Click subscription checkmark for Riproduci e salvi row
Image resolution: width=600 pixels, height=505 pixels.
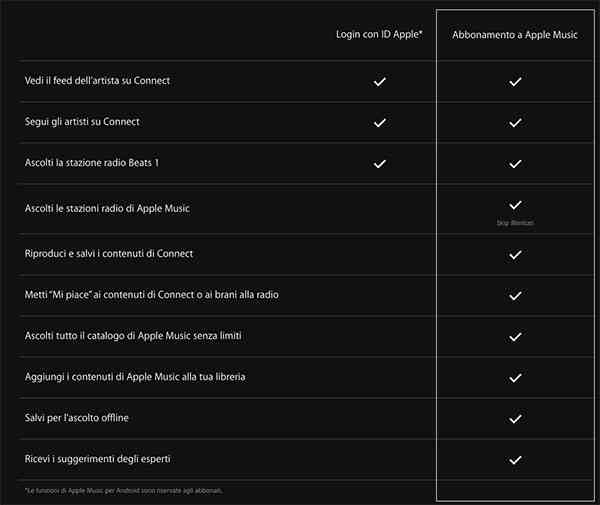tap(516, 255)
